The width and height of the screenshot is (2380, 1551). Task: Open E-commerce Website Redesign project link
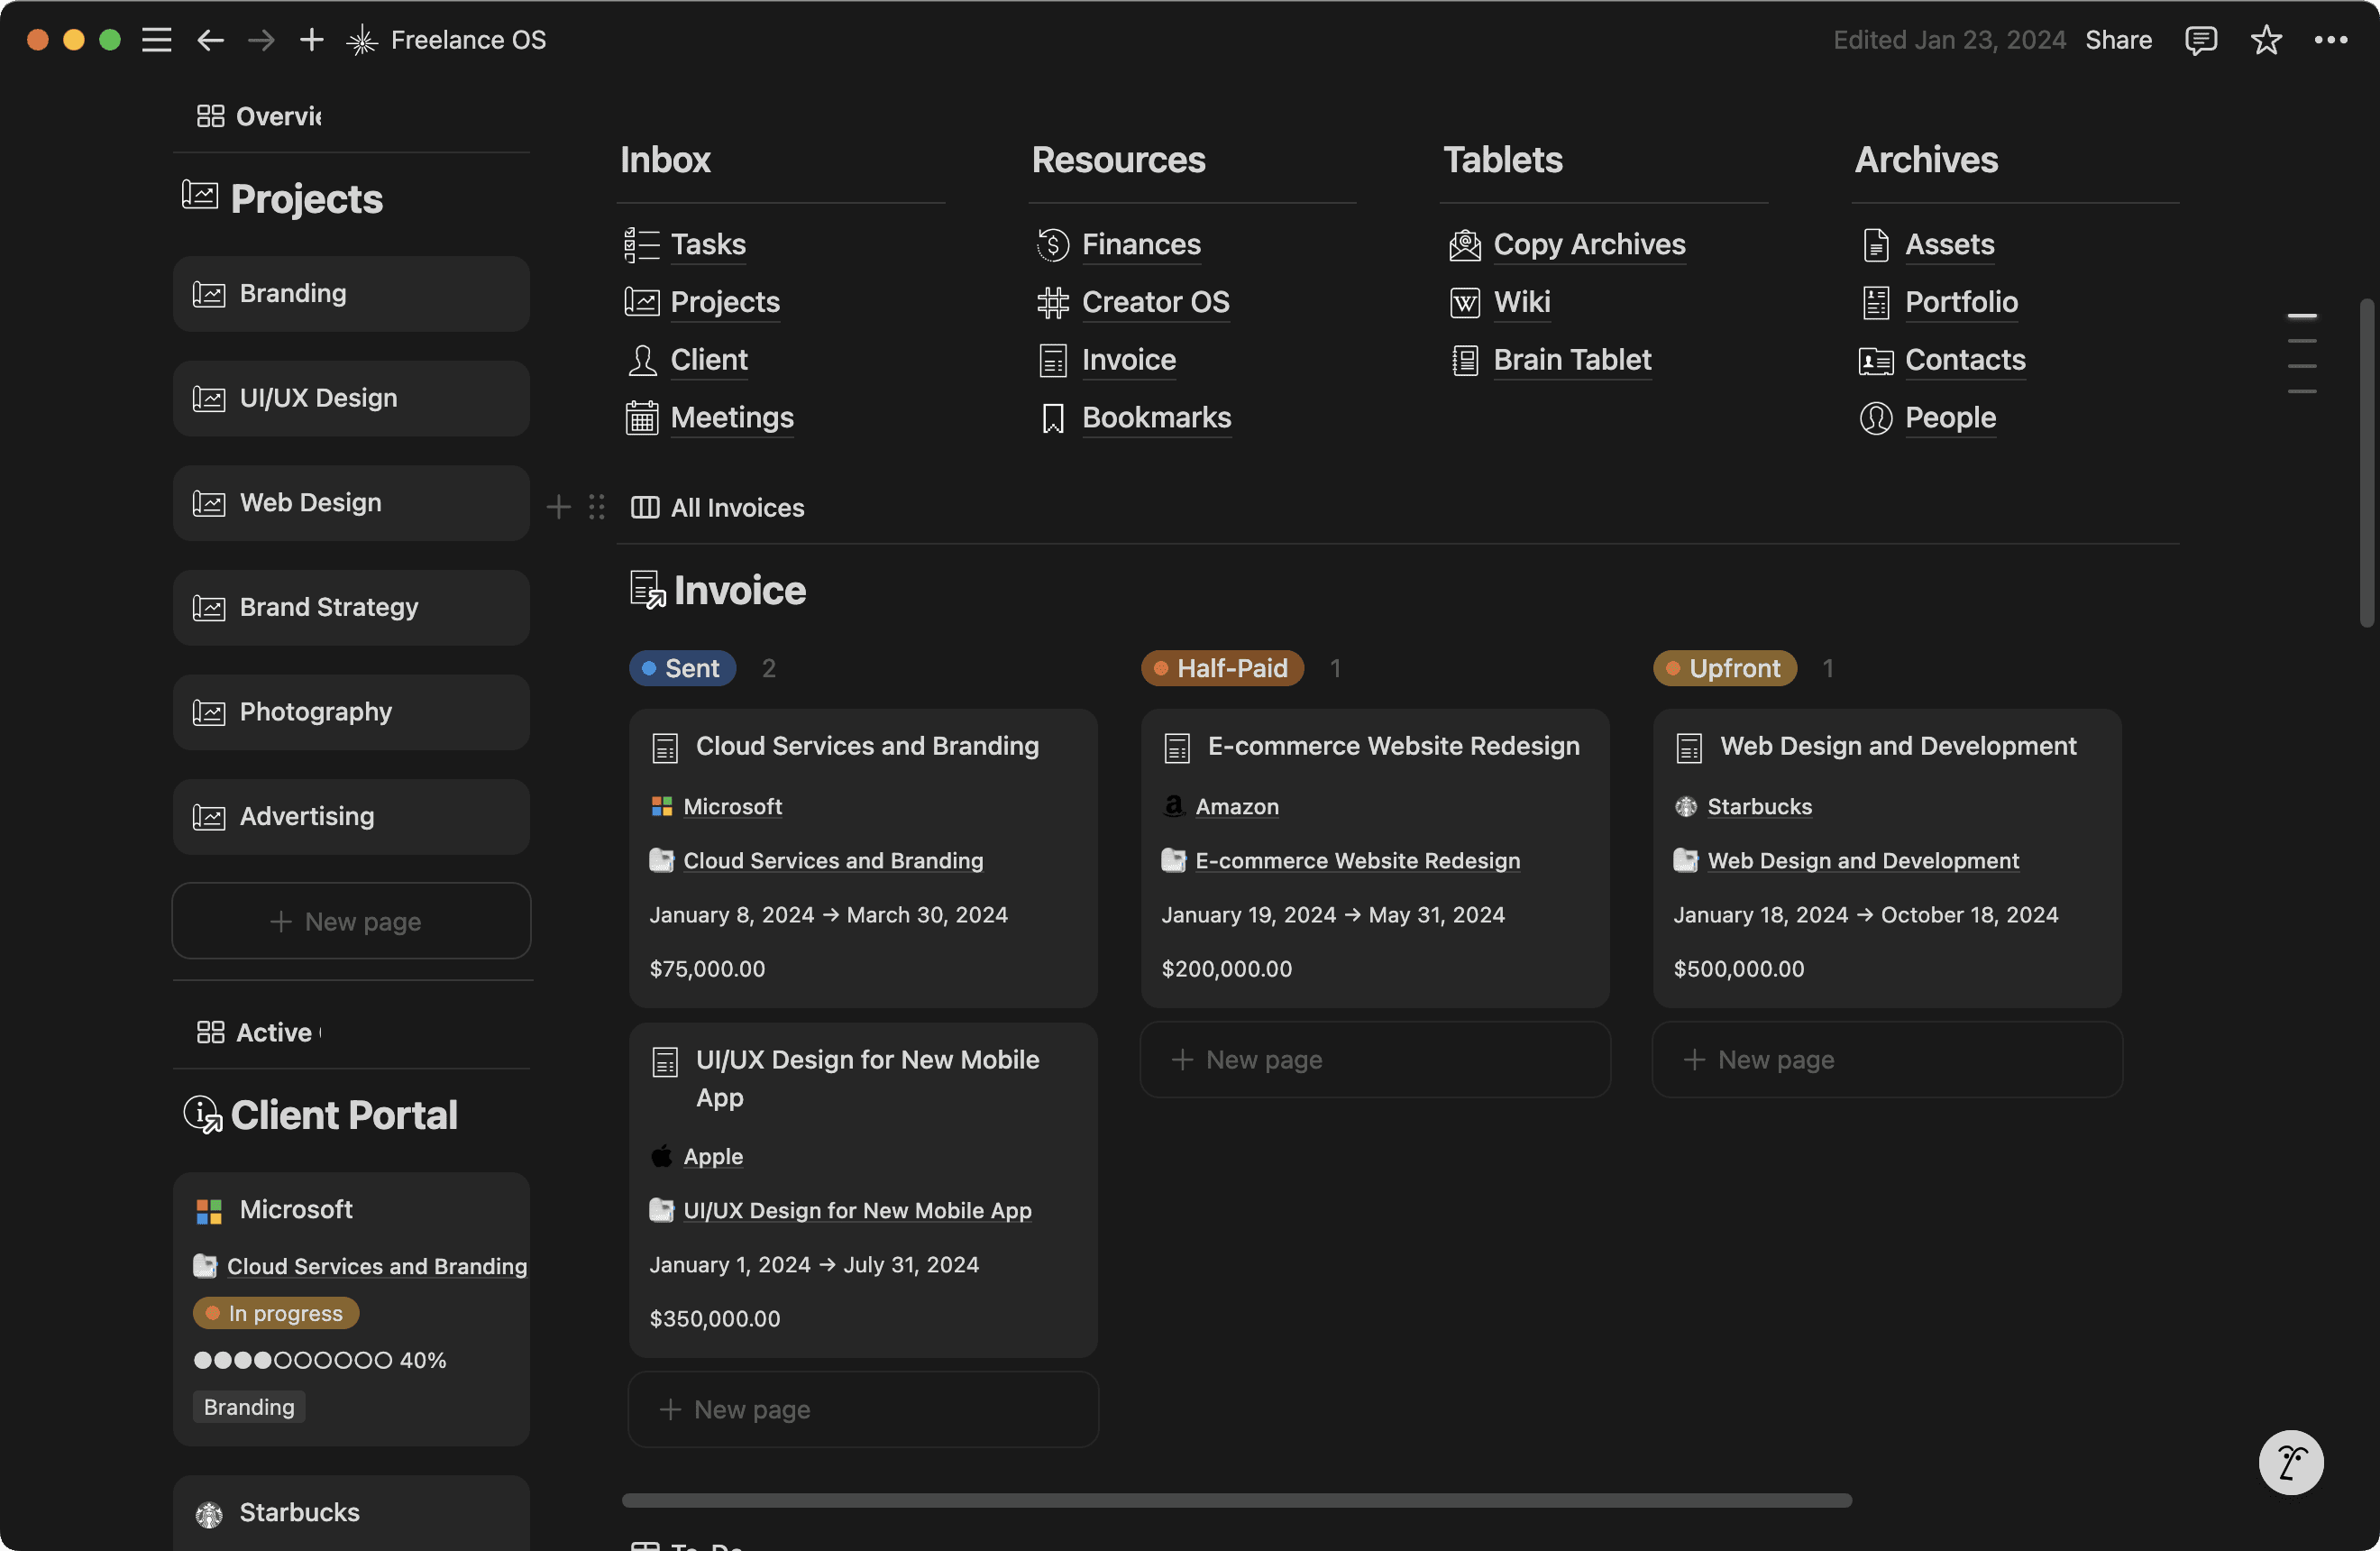pos(1357,860)
